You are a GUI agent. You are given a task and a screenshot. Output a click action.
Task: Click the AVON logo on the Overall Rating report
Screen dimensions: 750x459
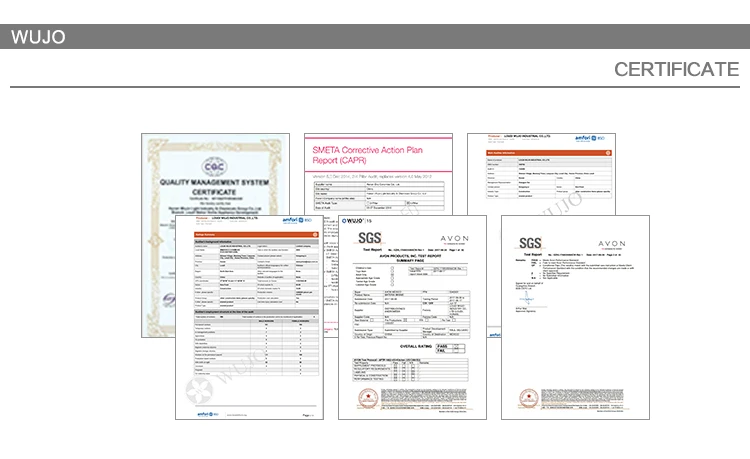click(454, 239)
